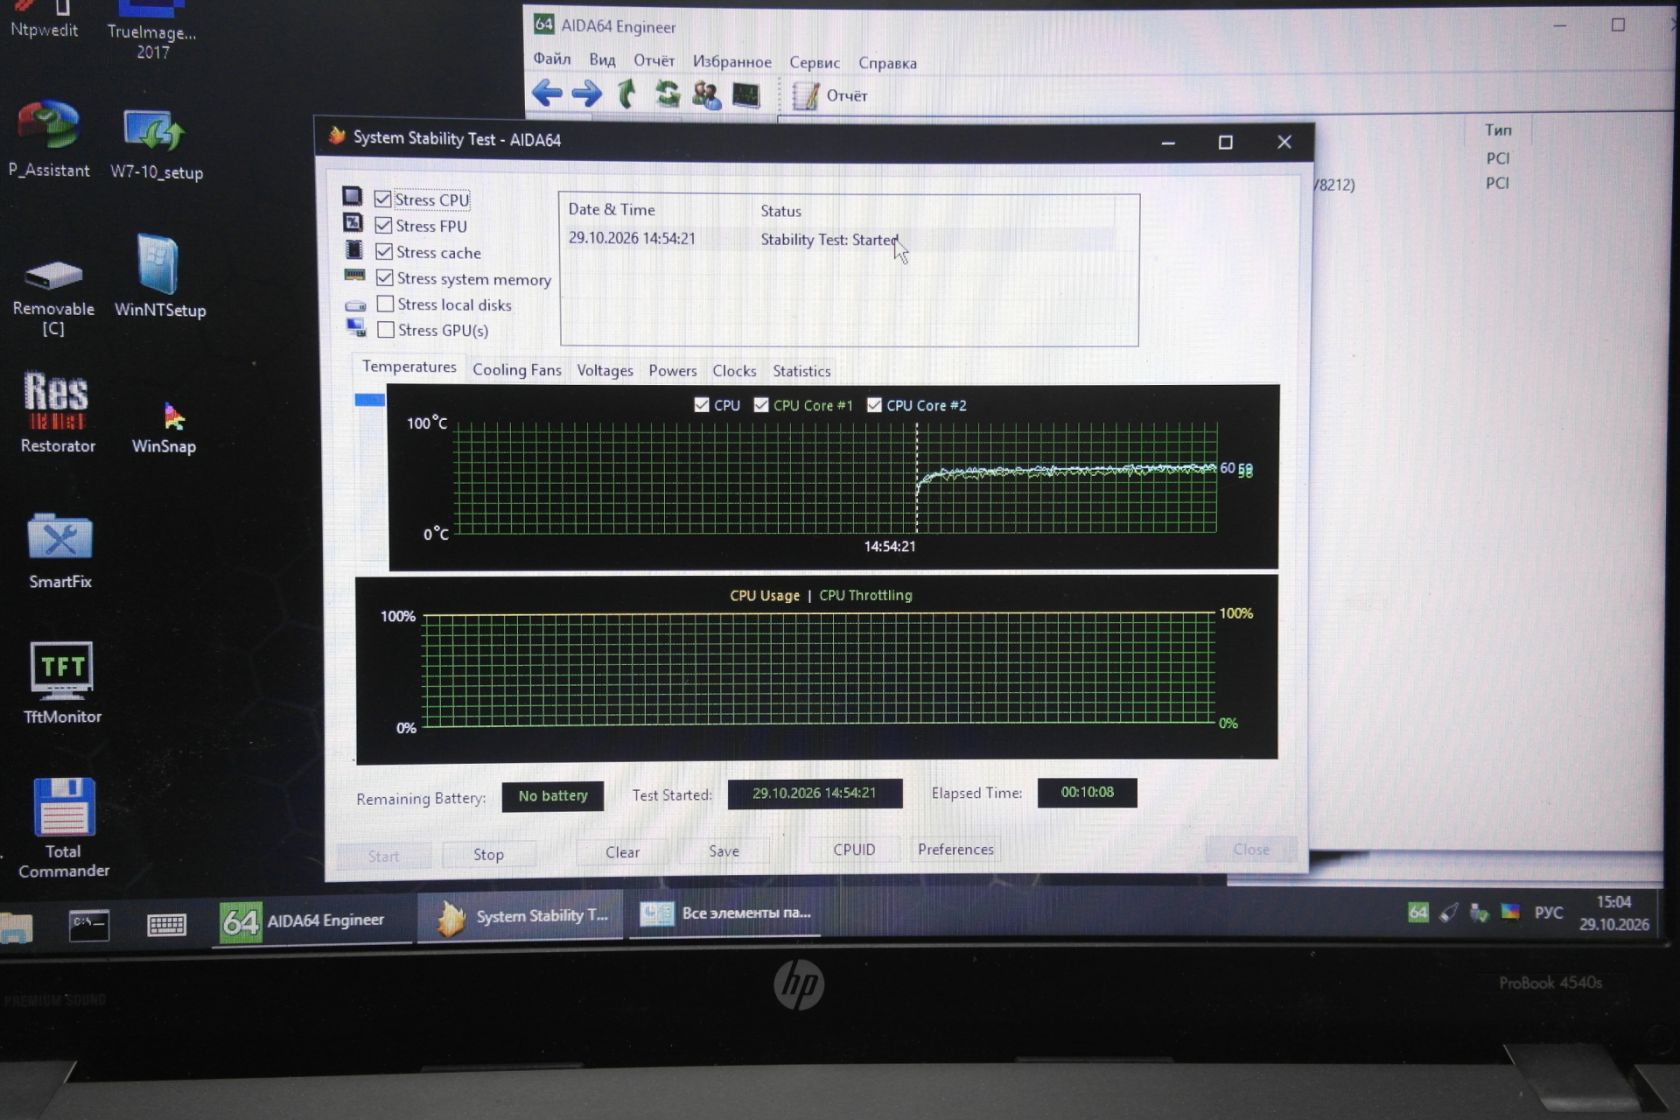Image resolution: width=1680 pixels, height=1120 pixels.
Task: Click the AIDA64 back arrow icon
Action: coord(546,94)
